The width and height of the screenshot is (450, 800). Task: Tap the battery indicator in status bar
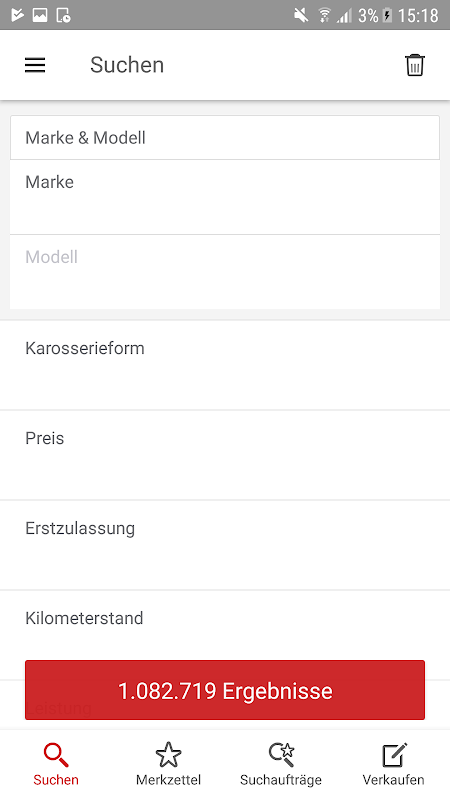[x=387, y=15]
